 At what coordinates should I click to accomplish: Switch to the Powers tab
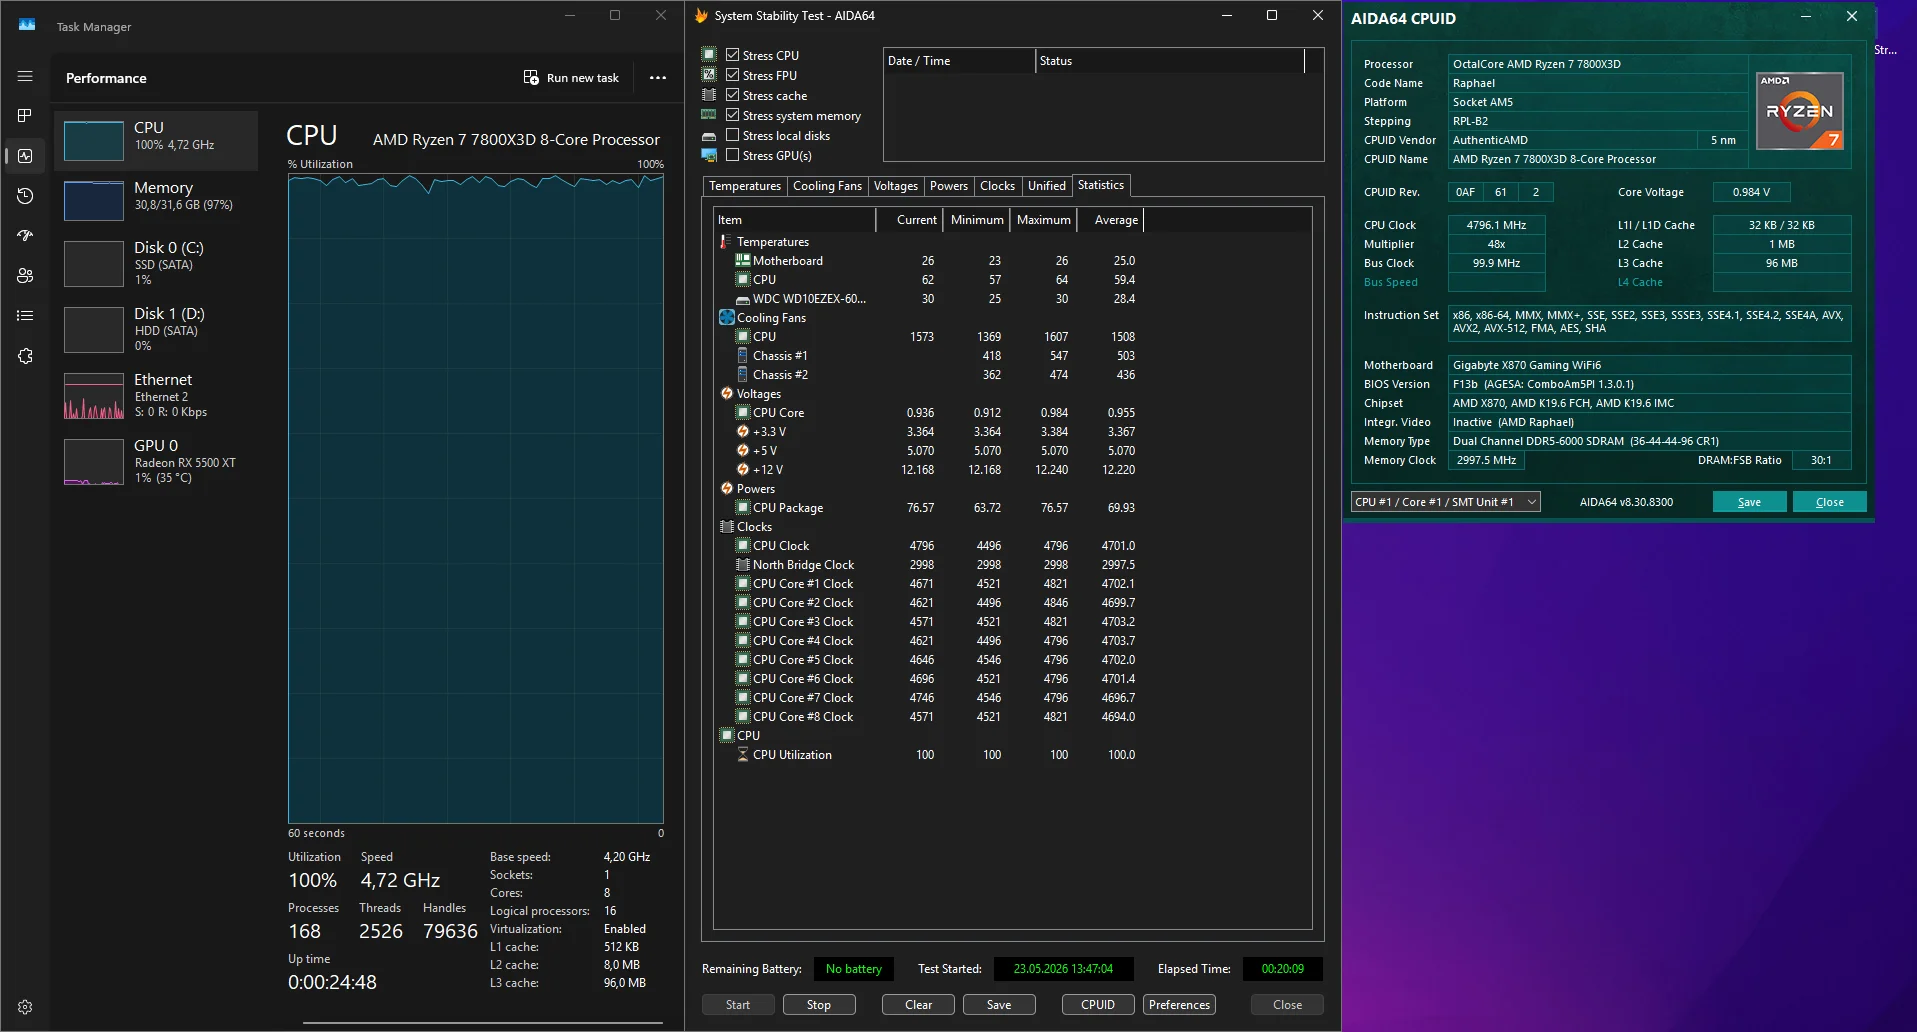(948, 186)
